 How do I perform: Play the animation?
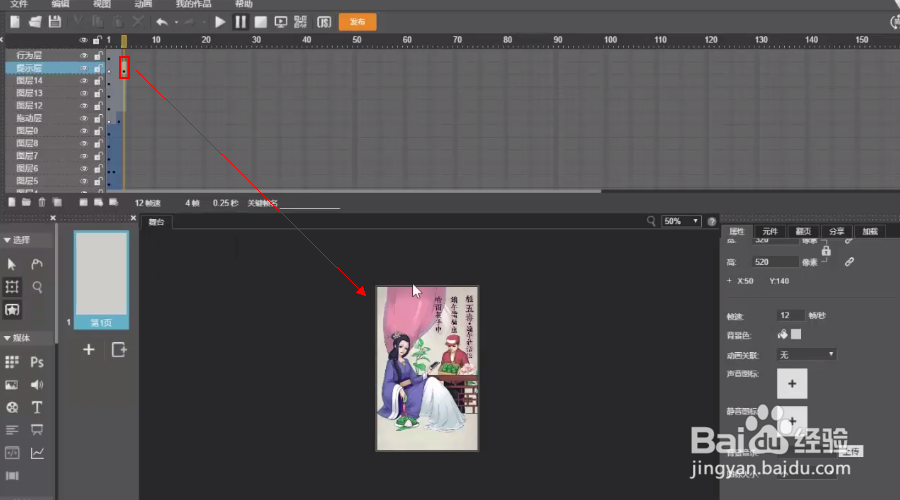[220, 22]
